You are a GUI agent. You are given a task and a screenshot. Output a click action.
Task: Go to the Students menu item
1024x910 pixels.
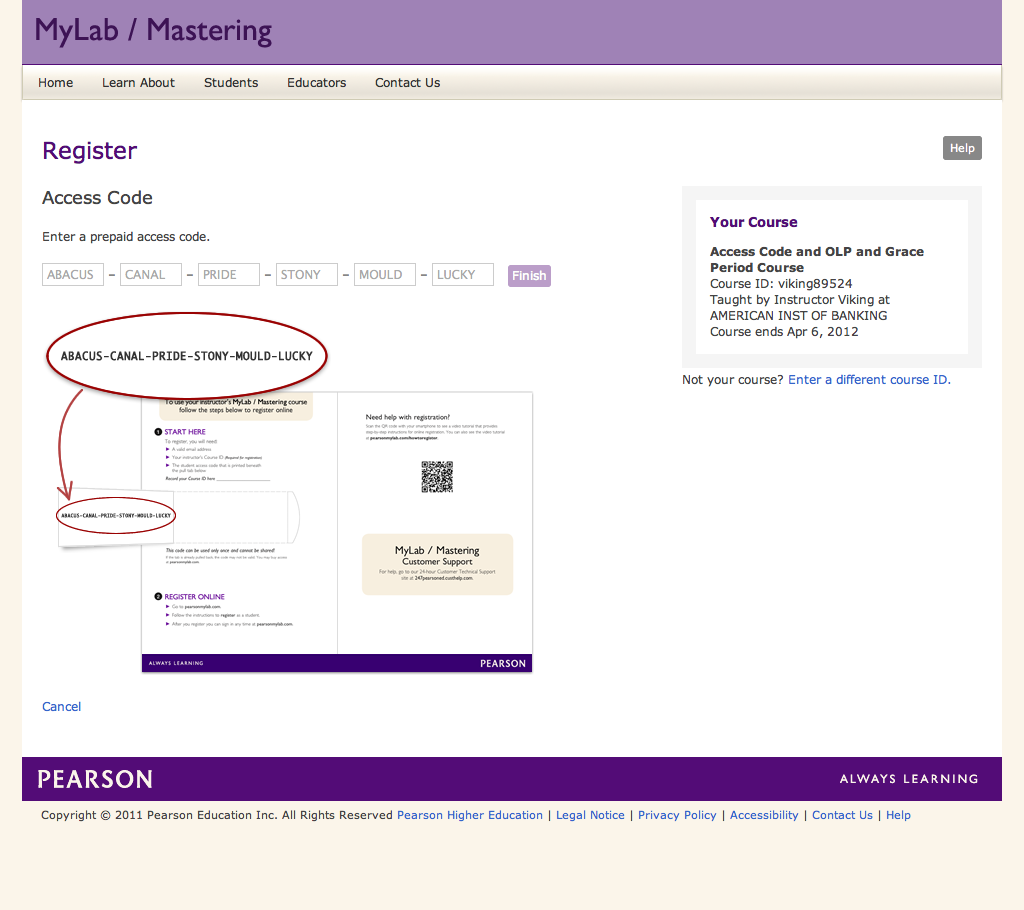[231, 83]
